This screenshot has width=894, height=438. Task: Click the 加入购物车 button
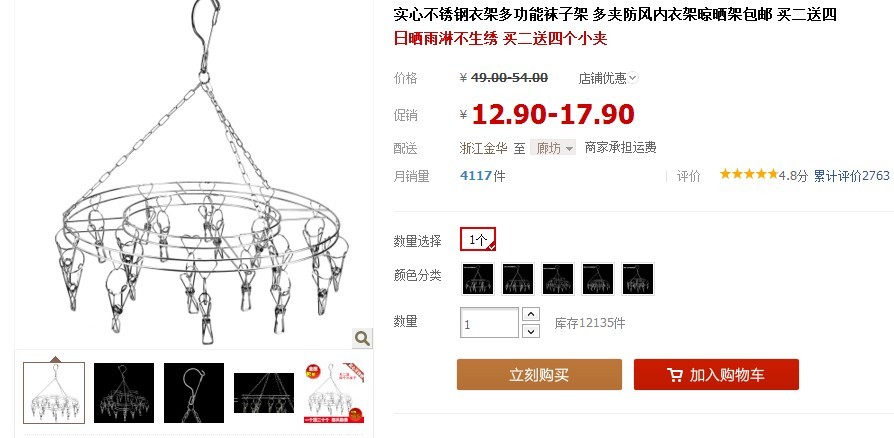point(716,375)
